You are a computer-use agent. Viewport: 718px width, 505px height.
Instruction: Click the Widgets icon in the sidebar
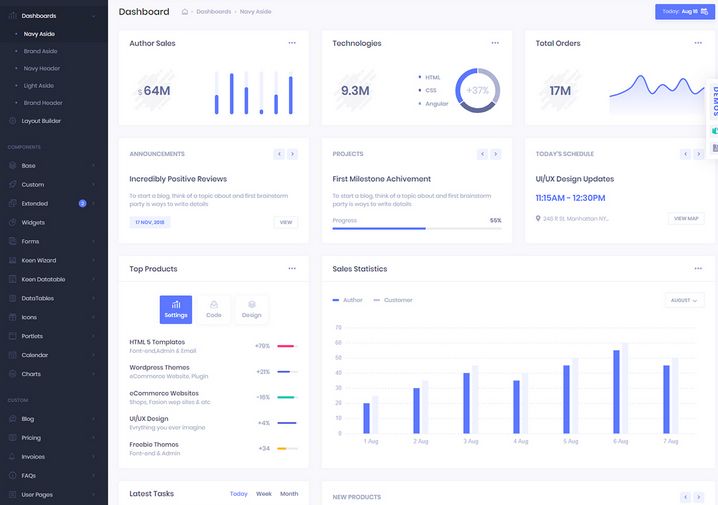pyautogui.click(x=12, y=222)
